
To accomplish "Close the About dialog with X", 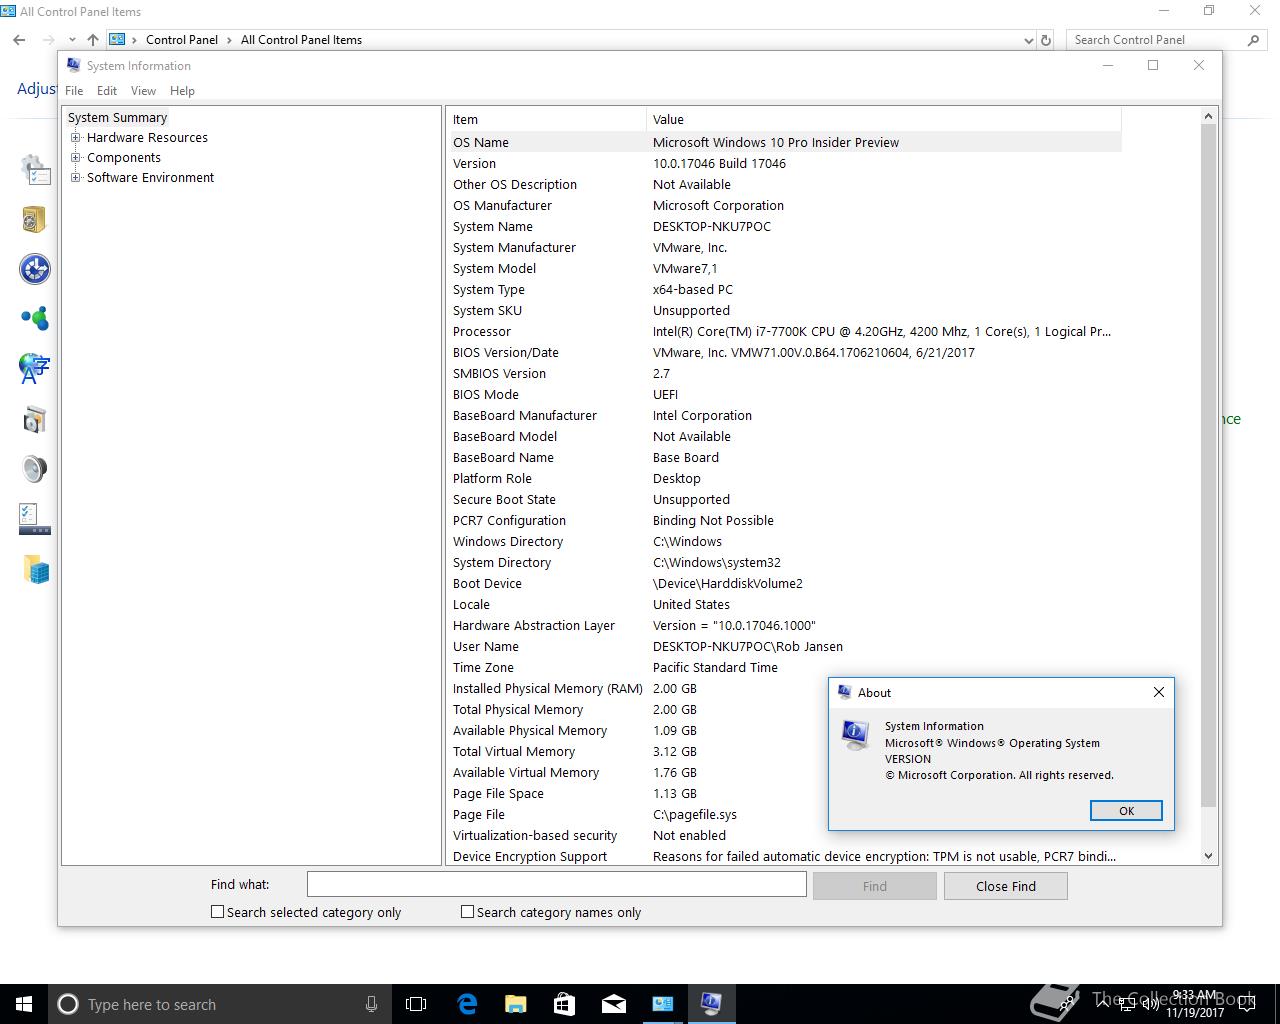I will tap(1159, 692).
